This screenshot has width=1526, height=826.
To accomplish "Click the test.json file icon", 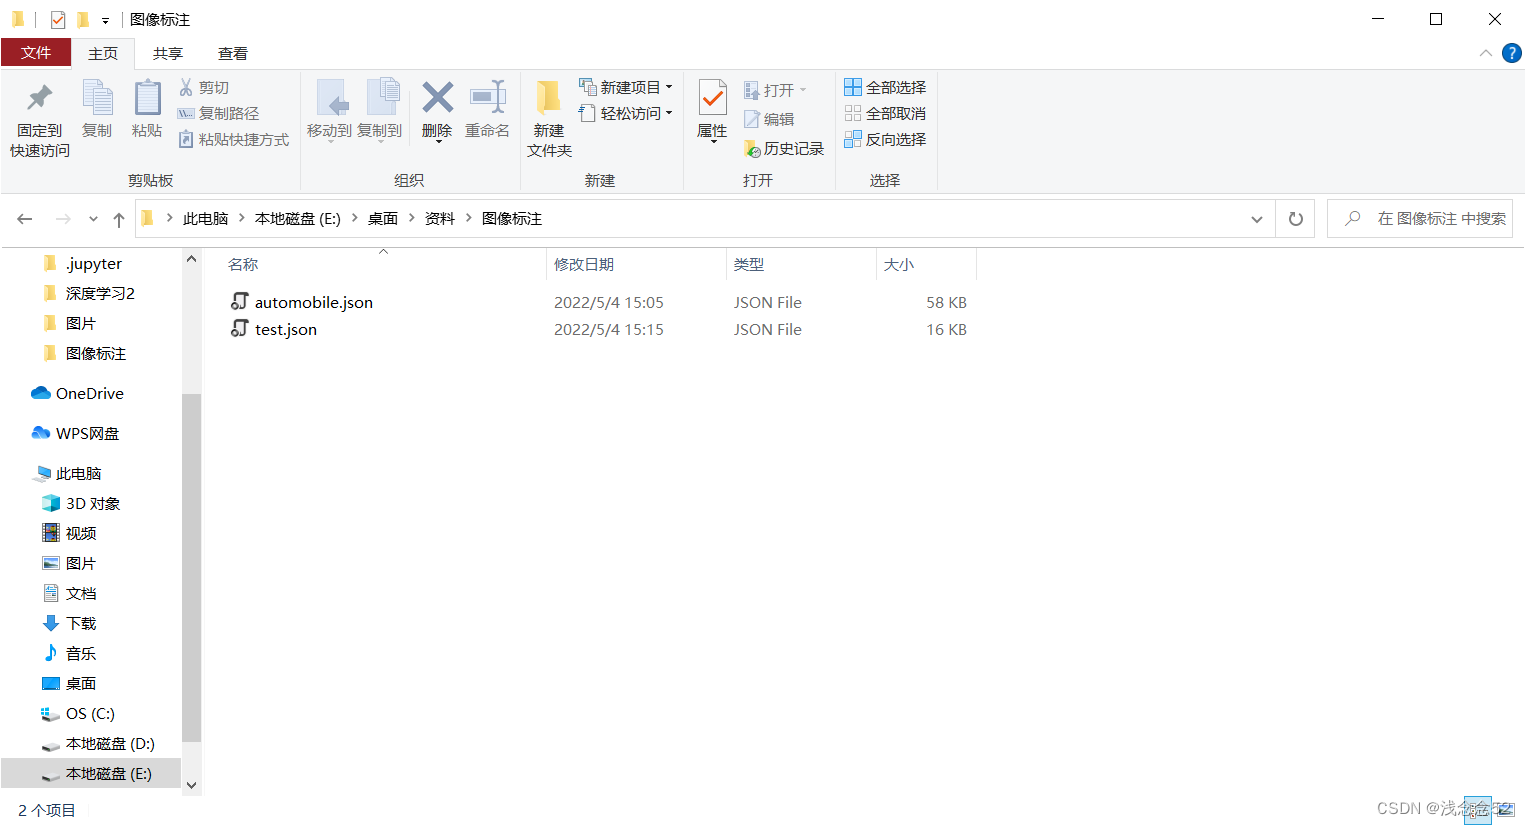I will tap(239, 328).
